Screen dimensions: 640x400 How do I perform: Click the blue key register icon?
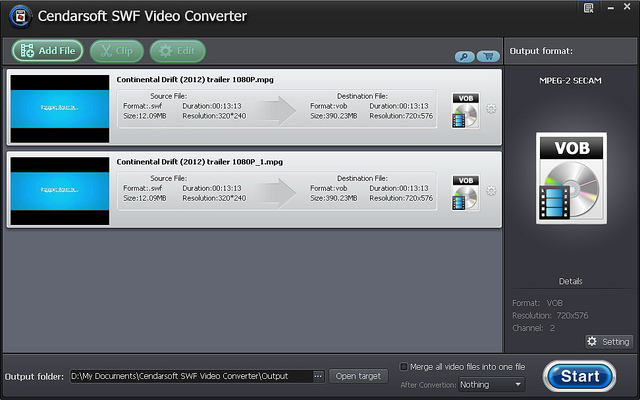(464, 56)
